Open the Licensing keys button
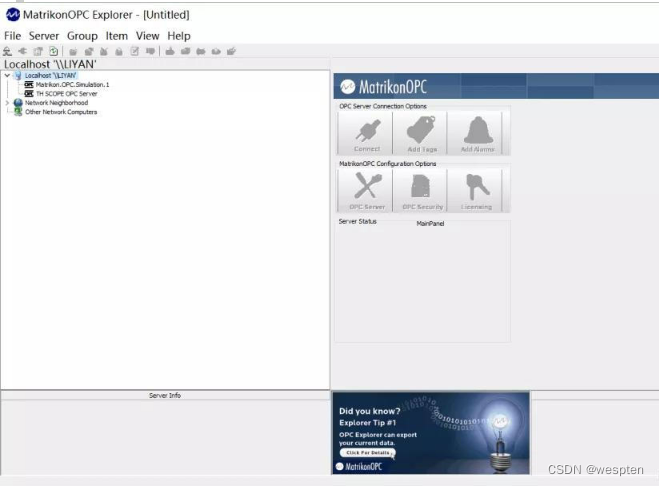This screenshot has height=486, width=659. (477, 191)
